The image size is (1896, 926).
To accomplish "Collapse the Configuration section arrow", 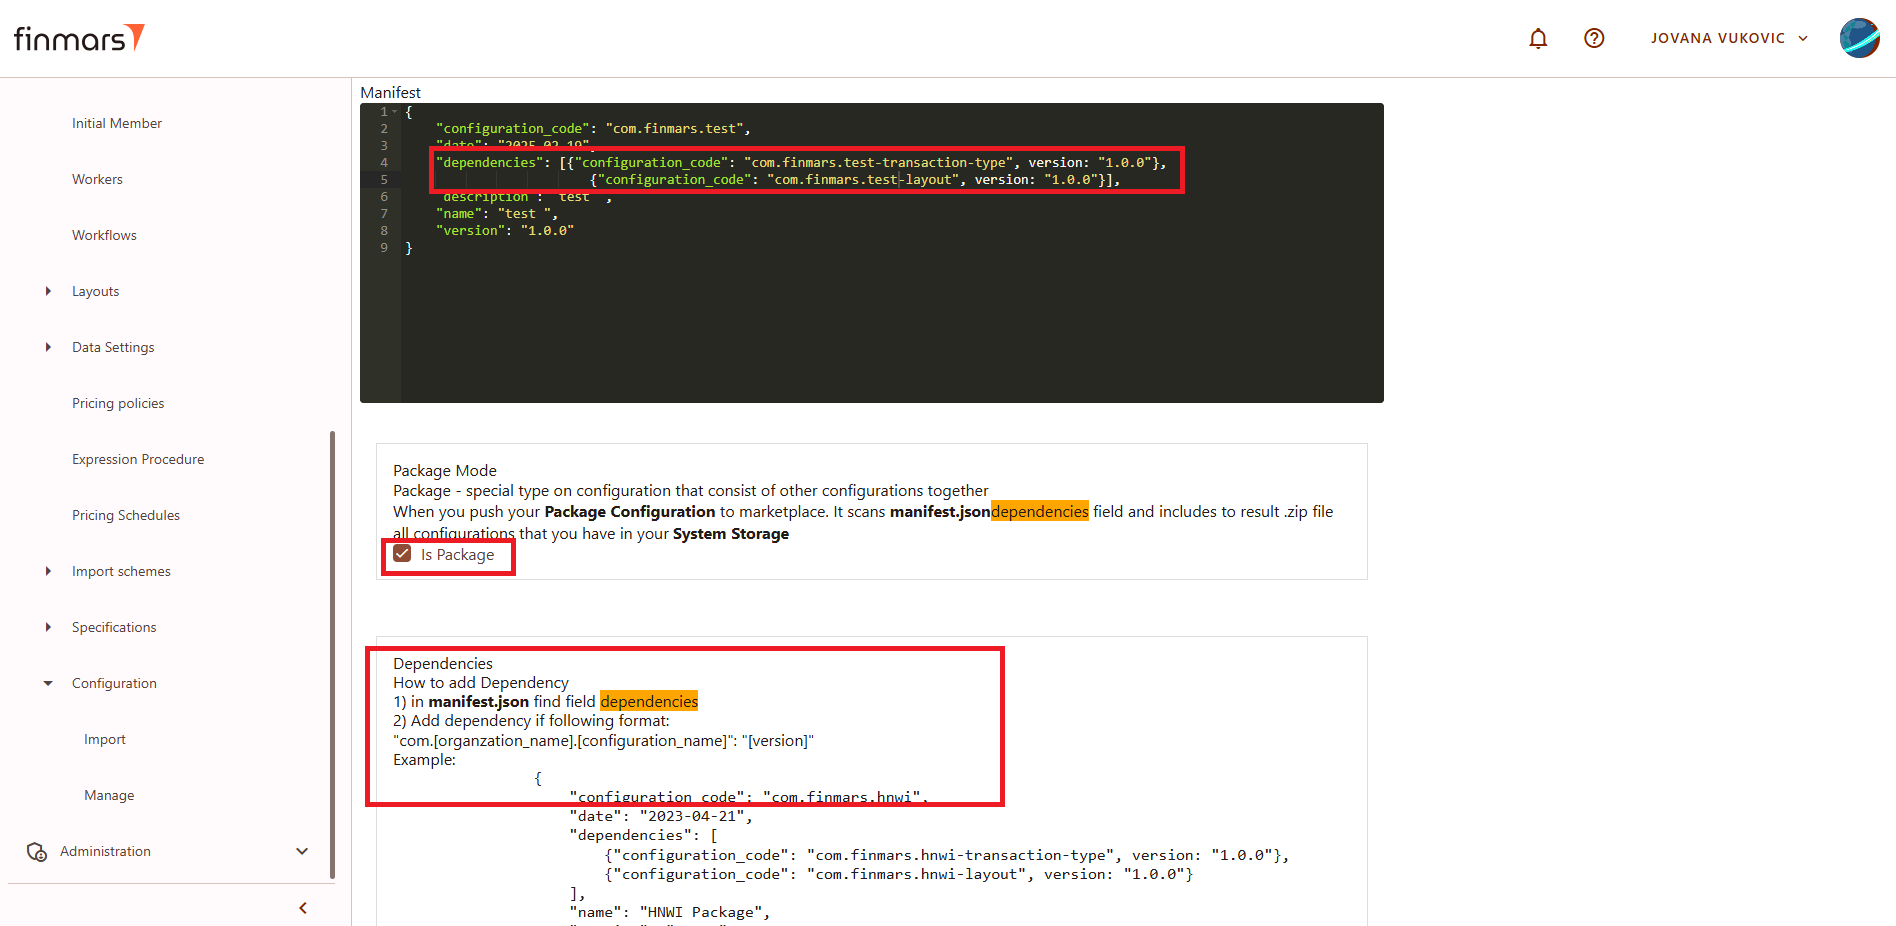I will coord(48,683).
